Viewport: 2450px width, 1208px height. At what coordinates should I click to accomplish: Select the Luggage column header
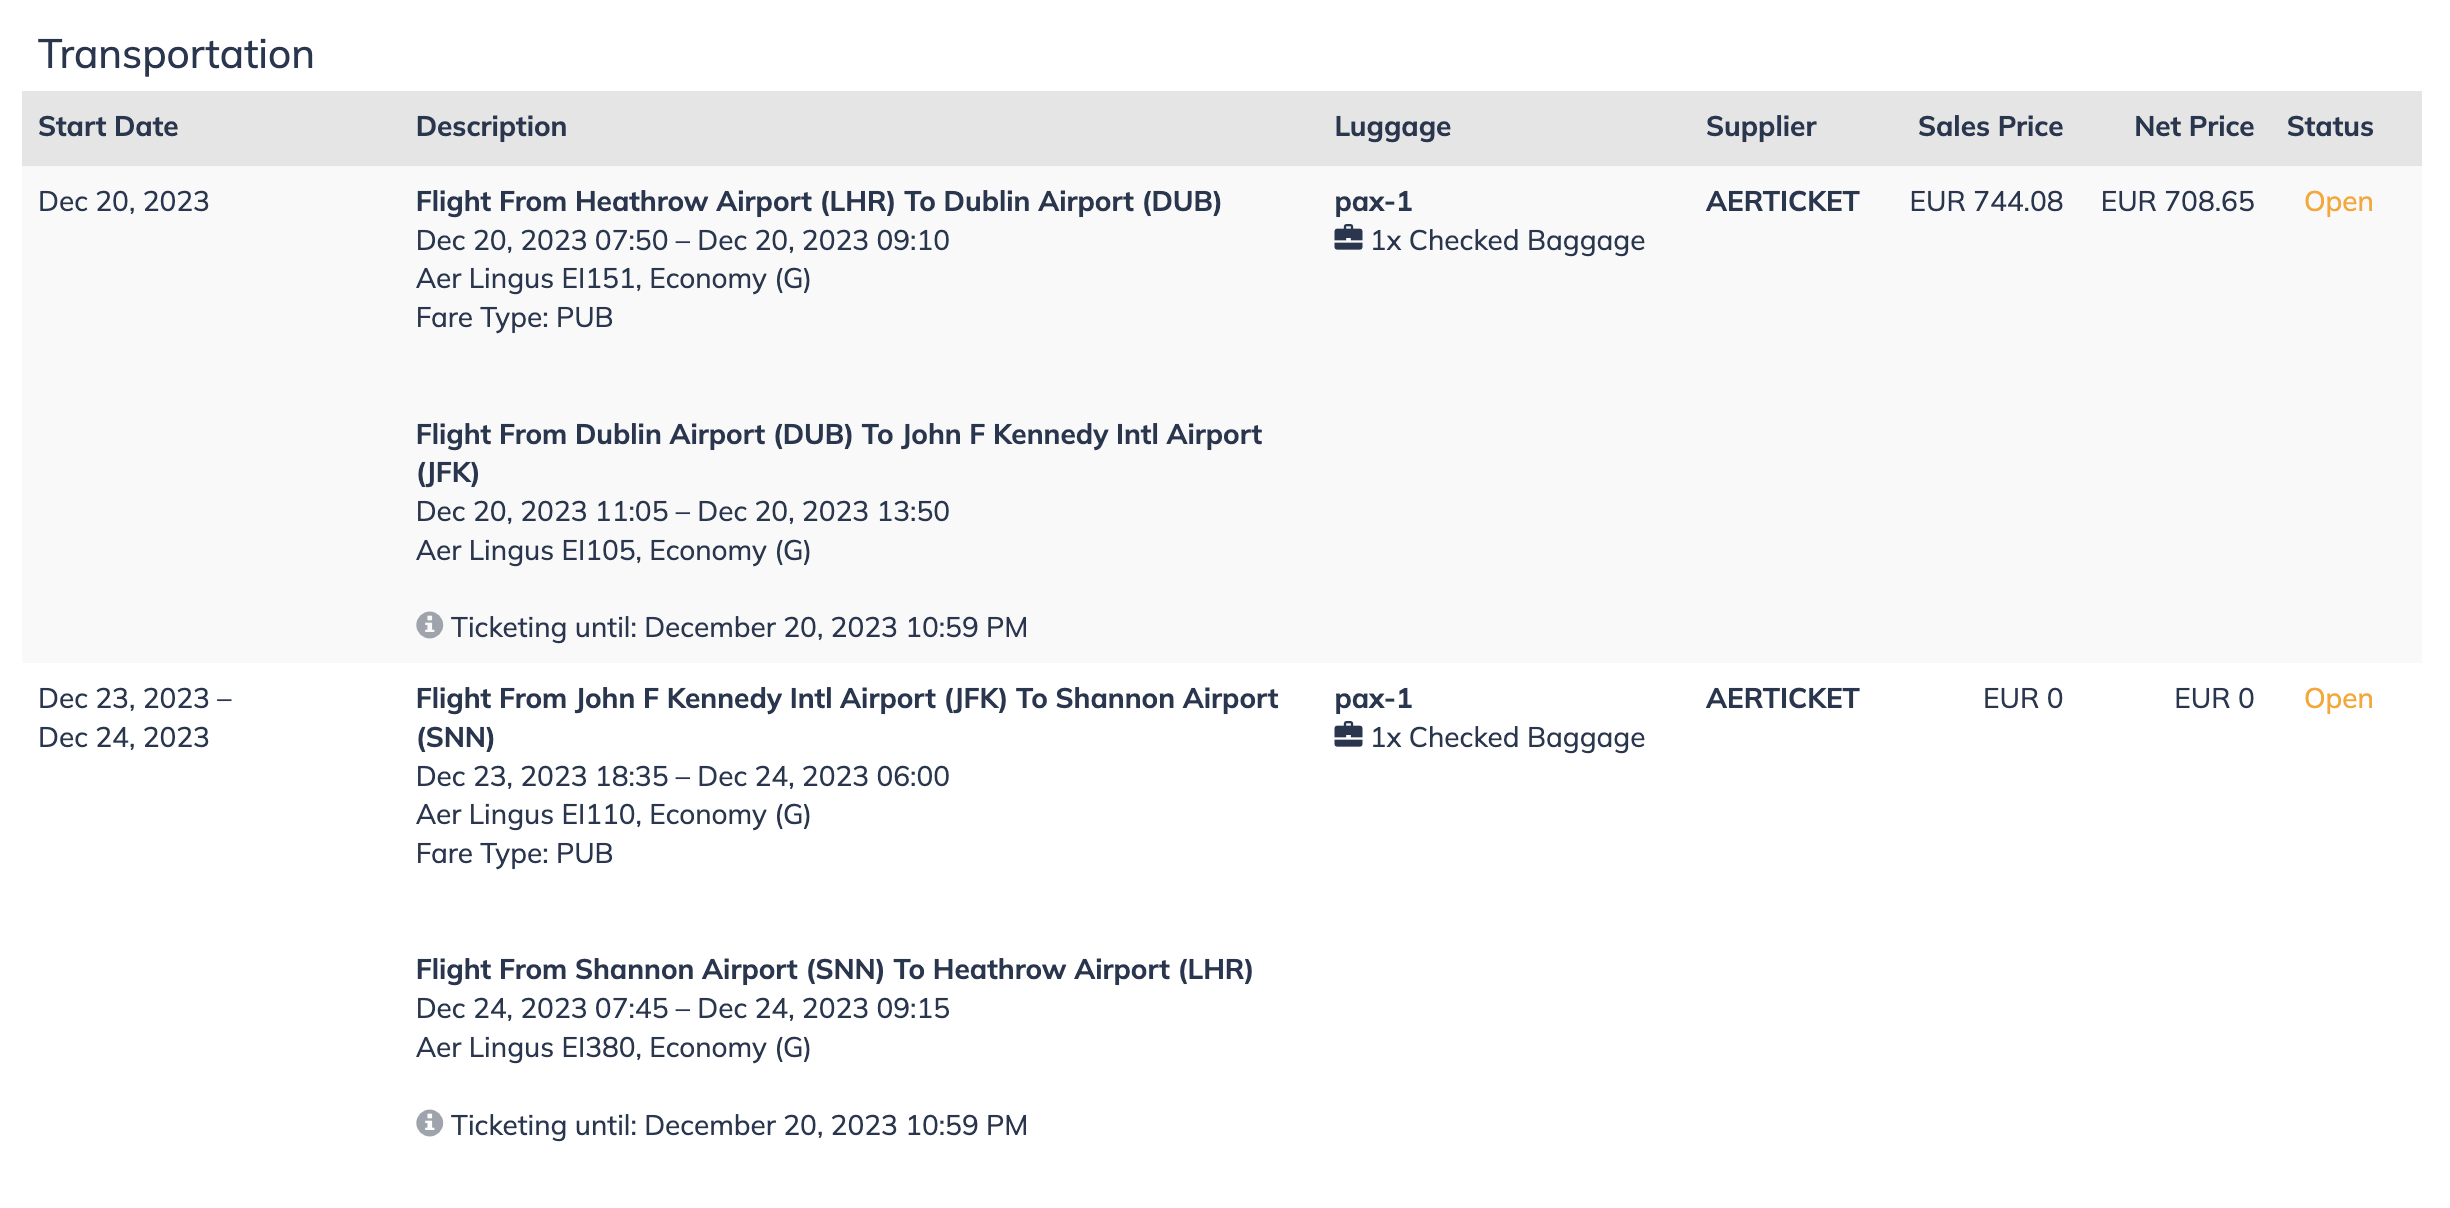[1392, 127]
